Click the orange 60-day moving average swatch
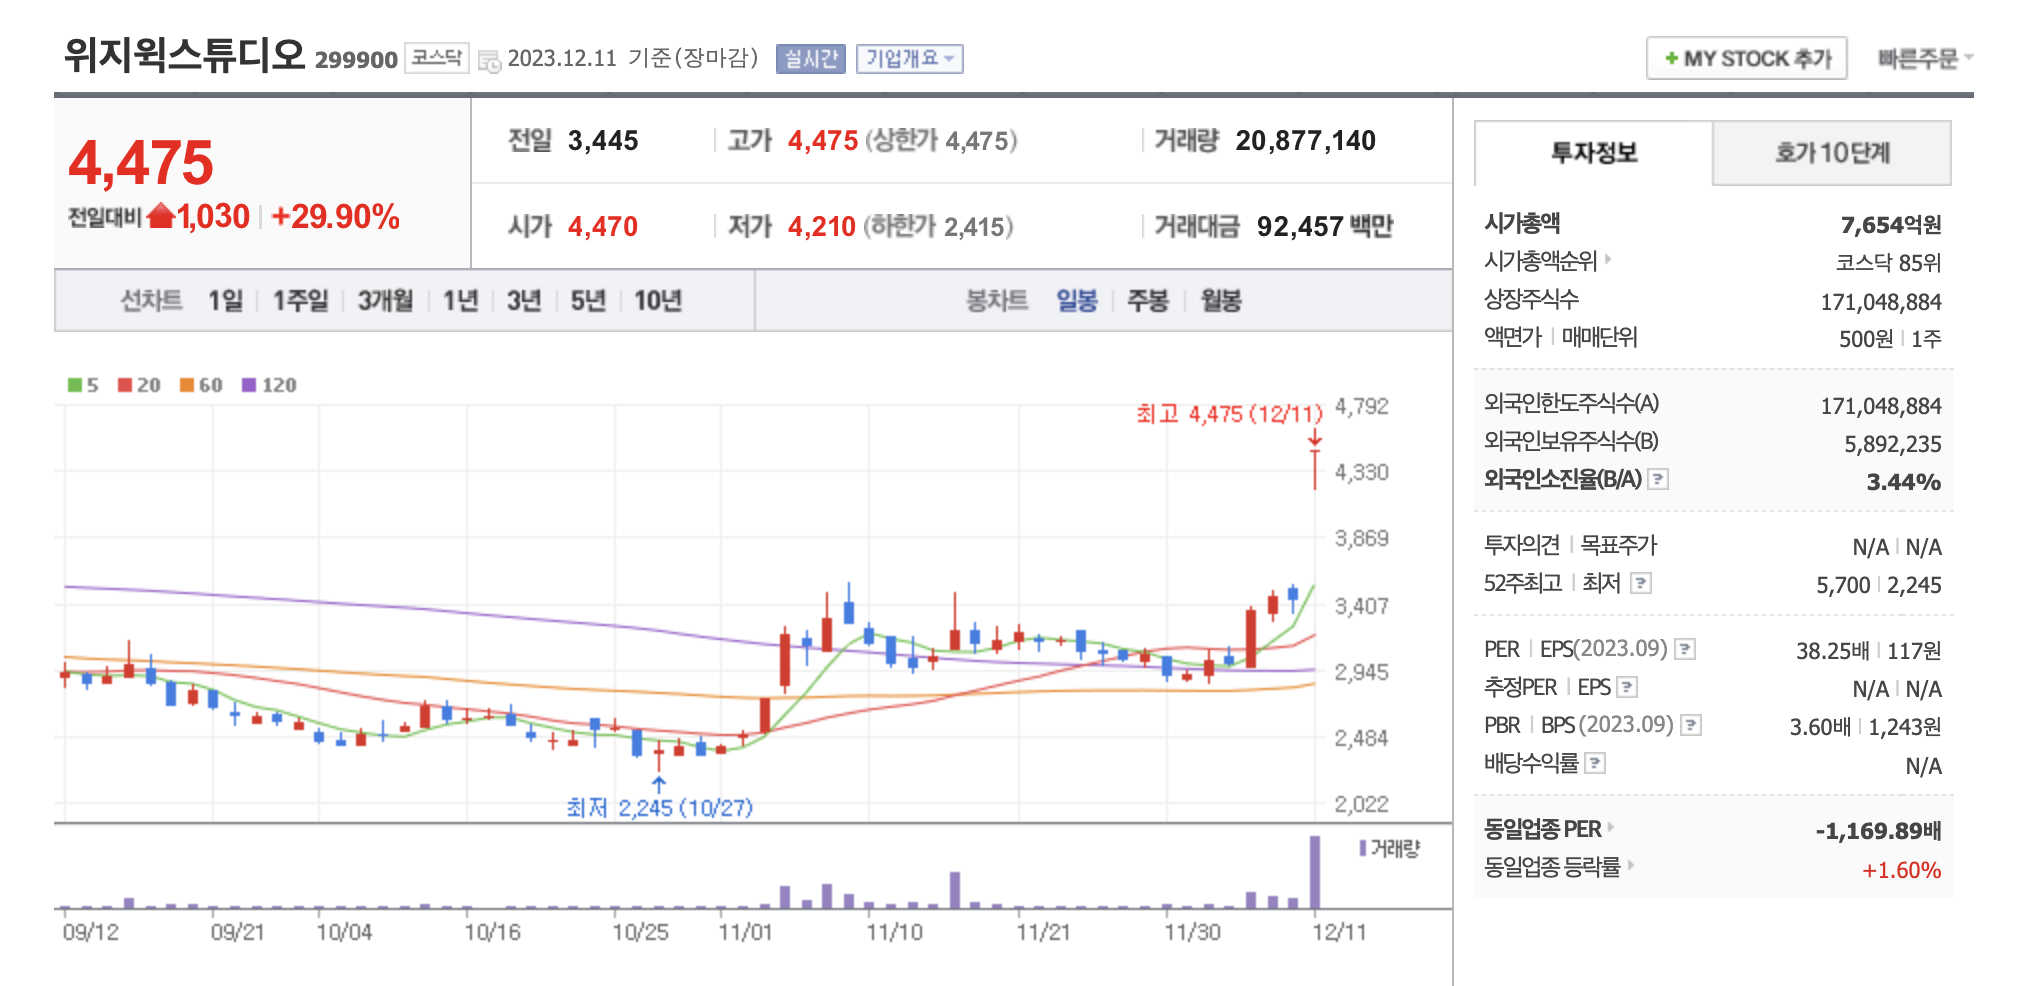The height and width of the screenshot is (986, 2022). tap(187, 385)
